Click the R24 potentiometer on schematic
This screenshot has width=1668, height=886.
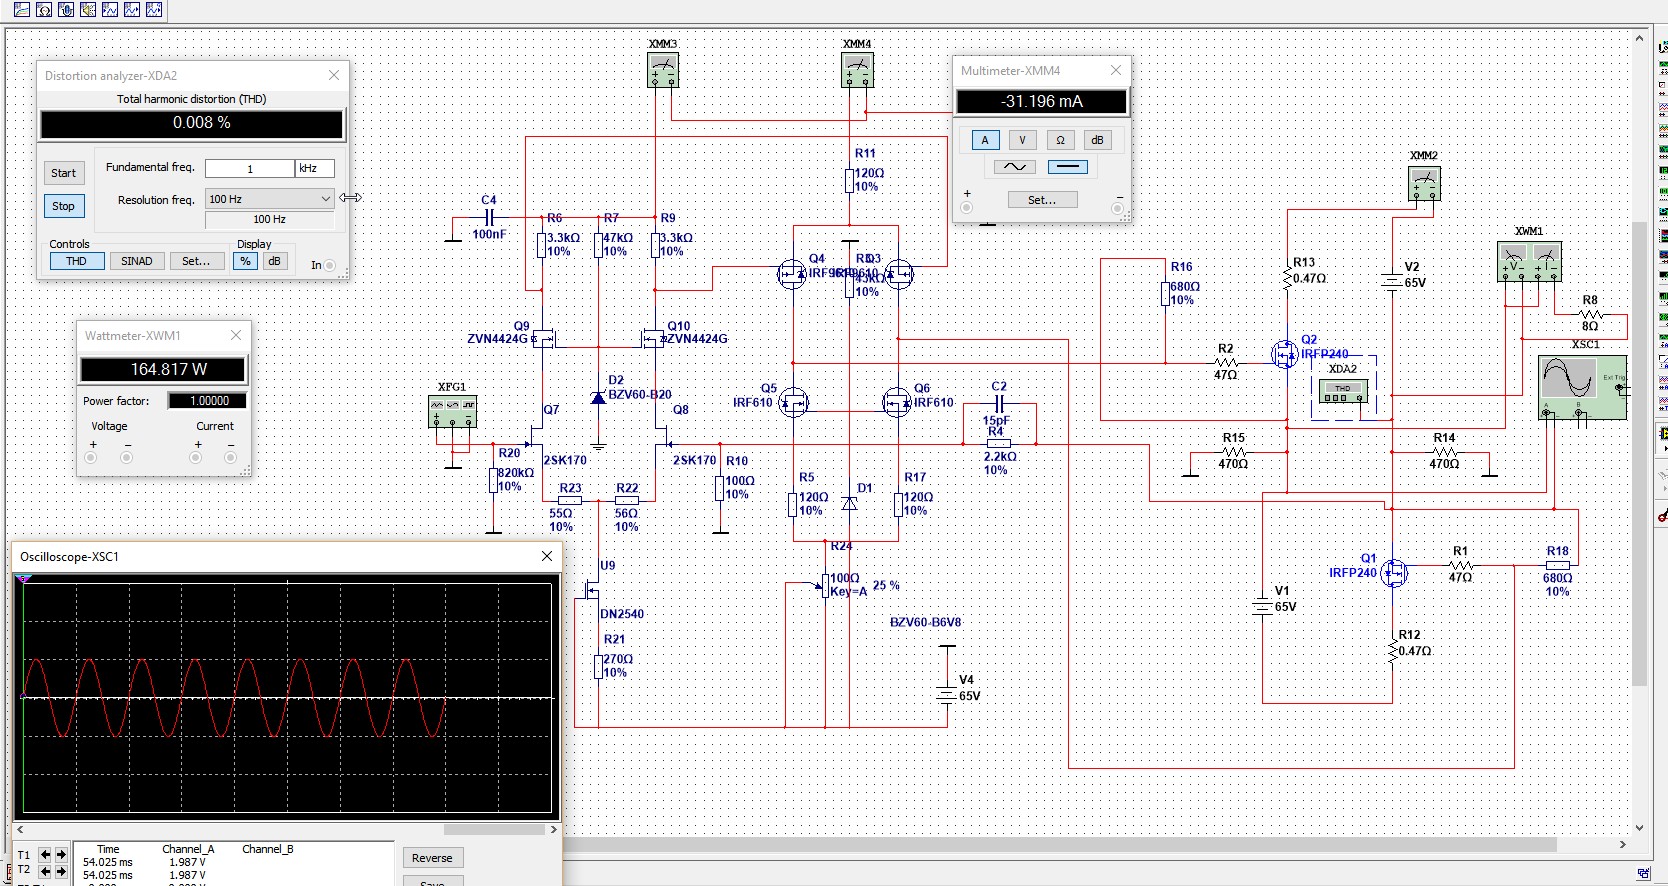click(x=826, y=584)
